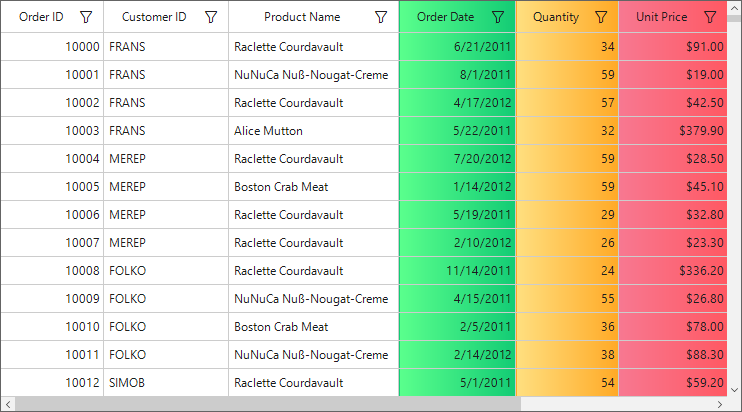Select Order ID cell 10004
The width and height of the screenshot is (742, 412).
point(52,158)
